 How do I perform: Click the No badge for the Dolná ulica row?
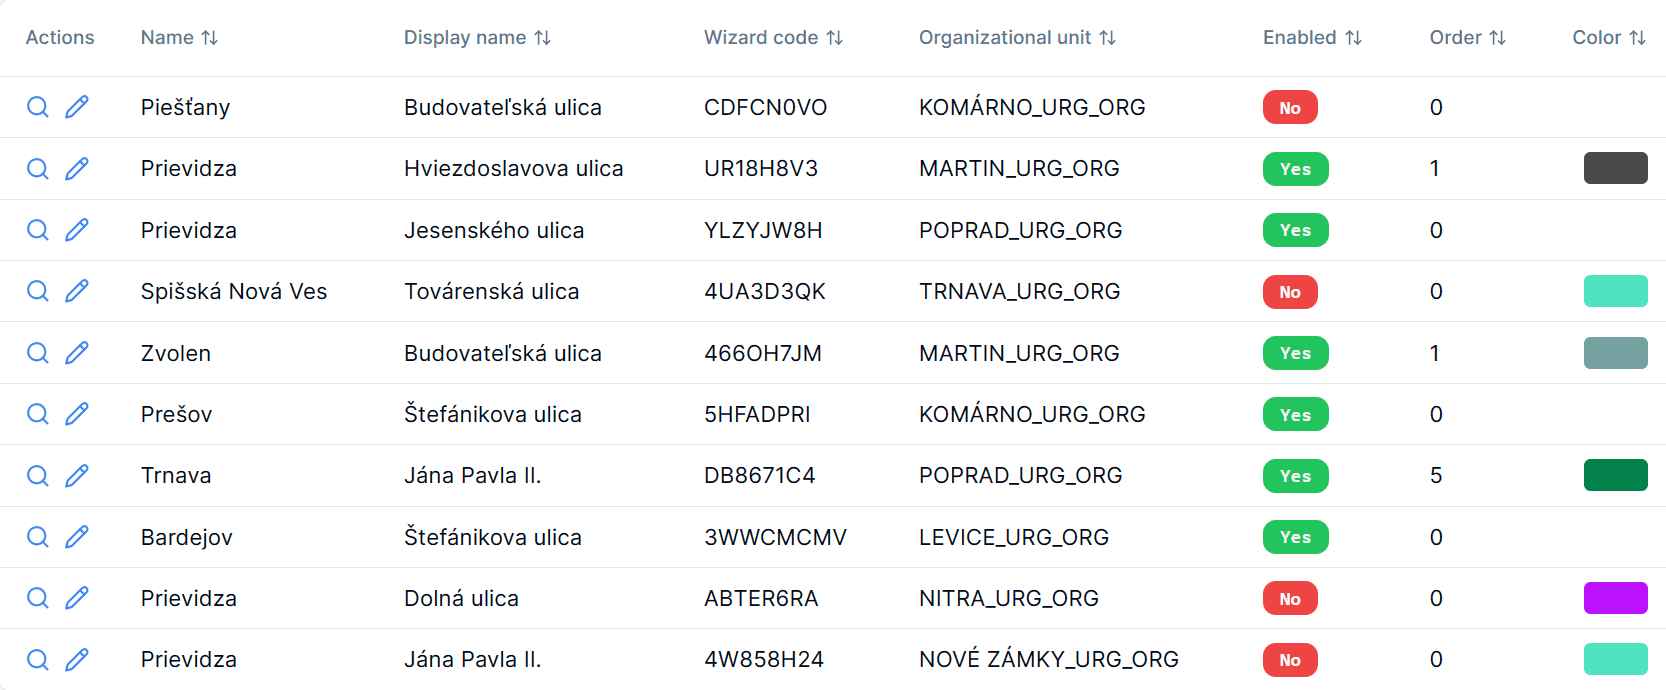pos(1290,598)
